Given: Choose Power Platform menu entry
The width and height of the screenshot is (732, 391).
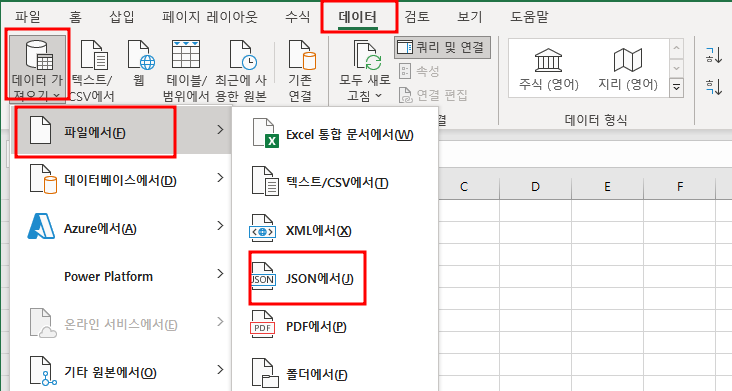Looking at the screenshot, I should coord(121,276).
